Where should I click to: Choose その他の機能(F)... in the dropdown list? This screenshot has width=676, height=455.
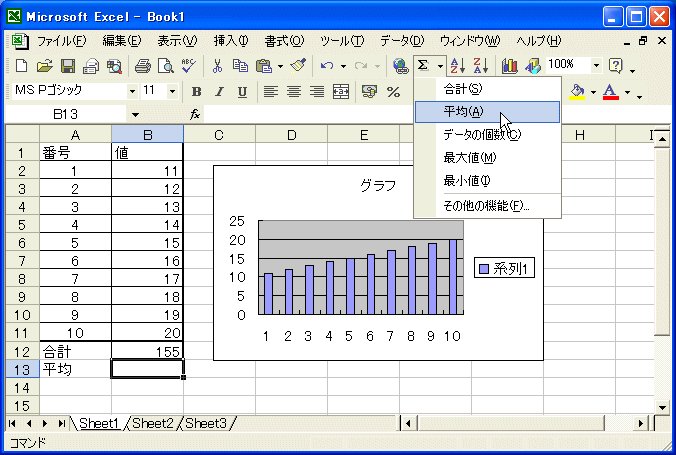pyautogui.click(x=486, y=206)
